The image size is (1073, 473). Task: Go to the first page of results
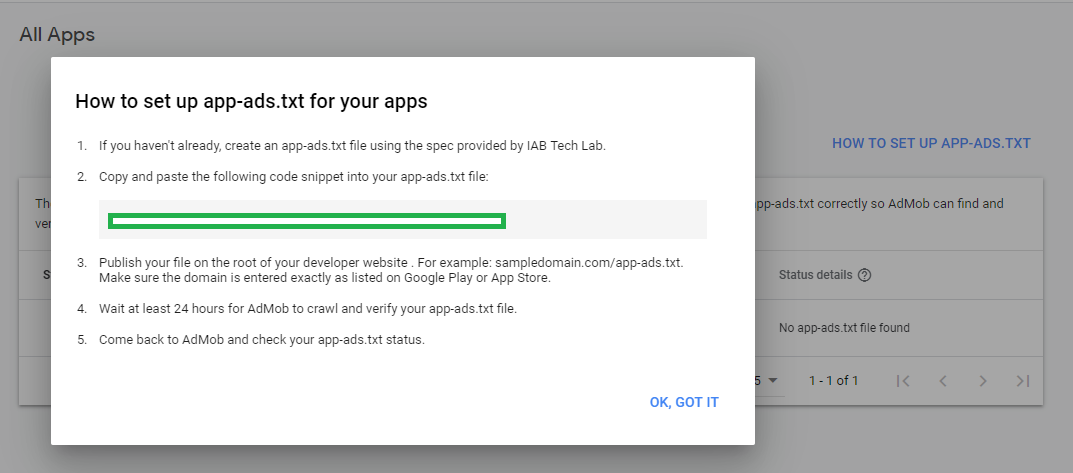[903, 381]
